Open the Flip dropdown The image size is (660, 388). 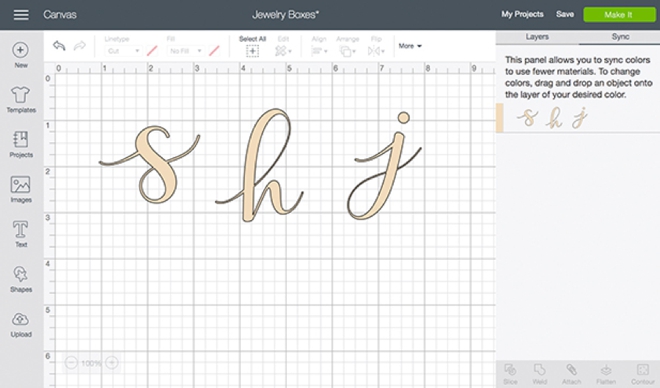pos(376,51)
